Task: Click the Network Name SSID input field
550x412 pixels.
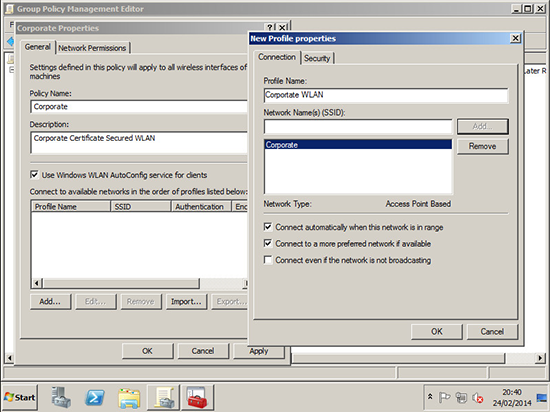Action: pos(358,127)
